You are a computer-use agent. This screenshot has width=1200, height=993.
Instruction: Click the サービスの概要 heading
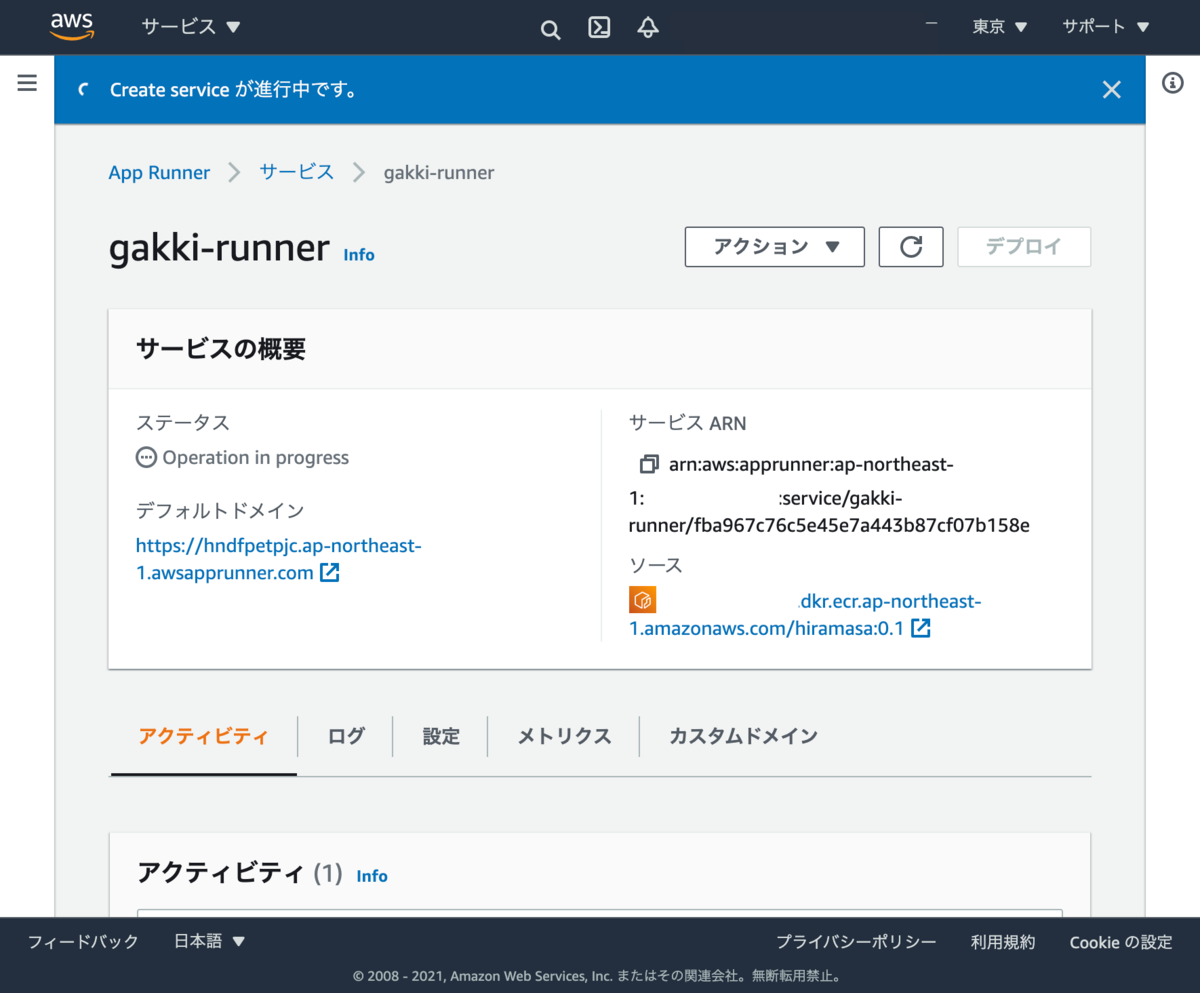pos(221,349)
